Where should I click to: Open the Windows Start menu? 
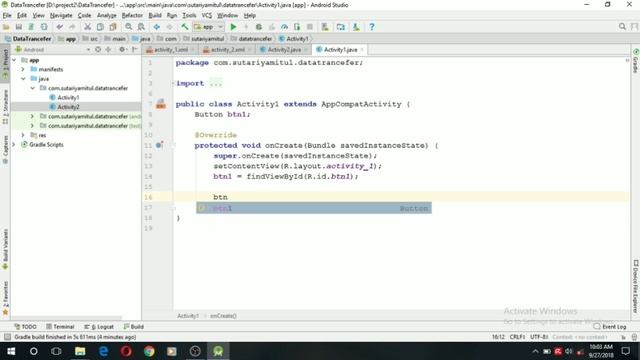(x=11, y=351)
